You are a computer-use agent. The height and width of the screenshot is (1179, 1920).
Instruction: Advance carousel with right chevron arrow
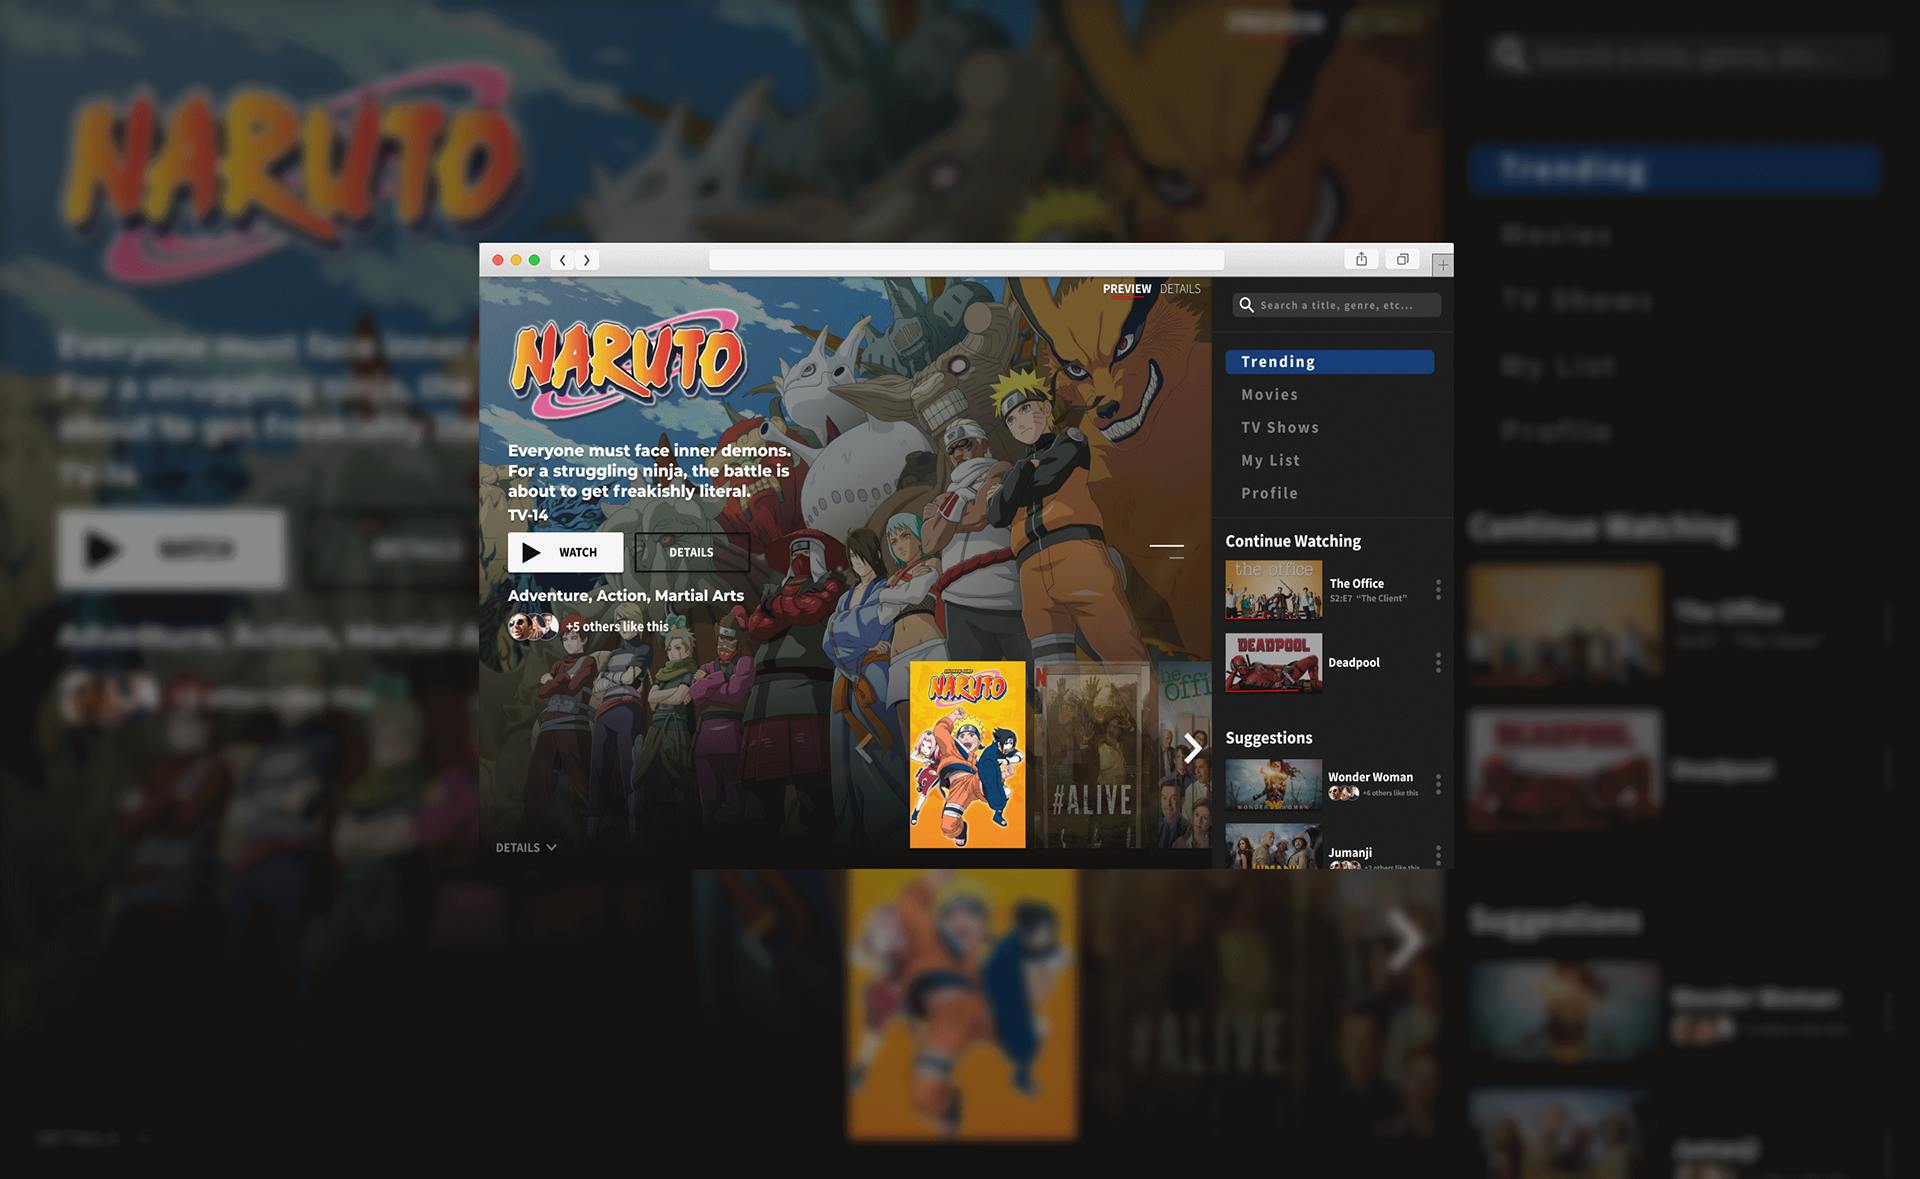[1192, 747]
